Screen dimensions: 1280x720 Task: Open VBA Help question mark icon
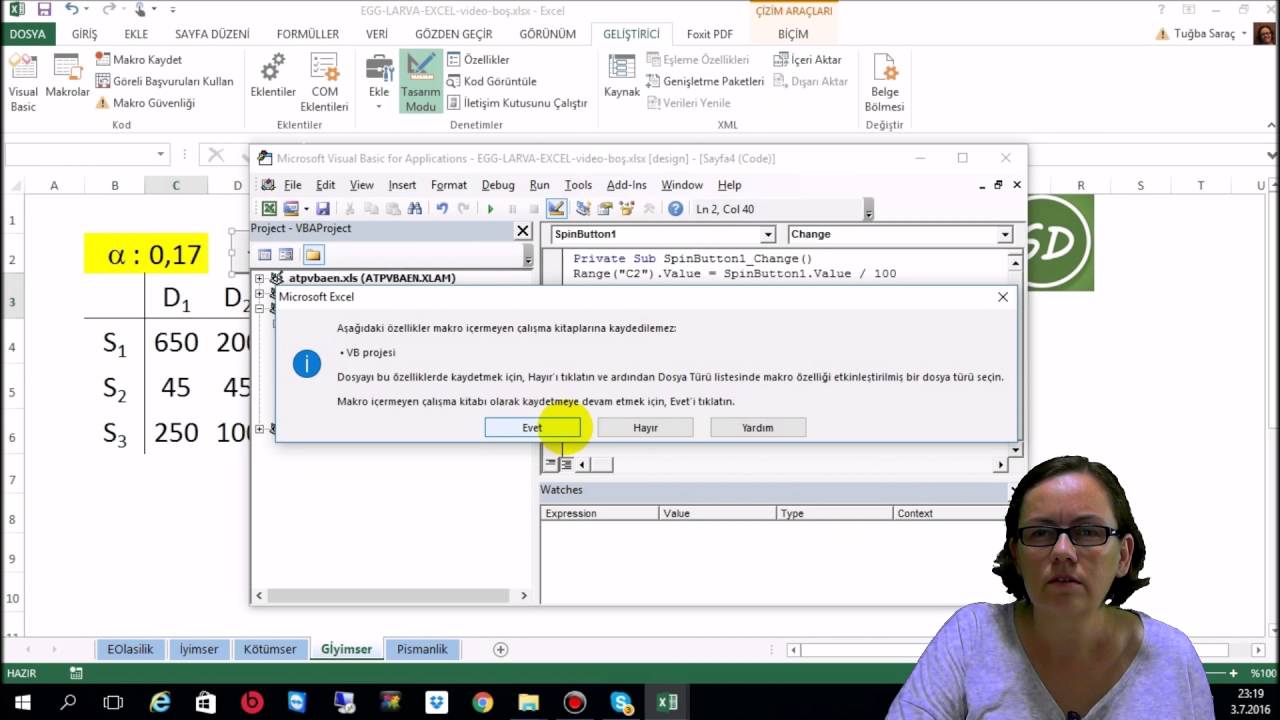[675, 209]
